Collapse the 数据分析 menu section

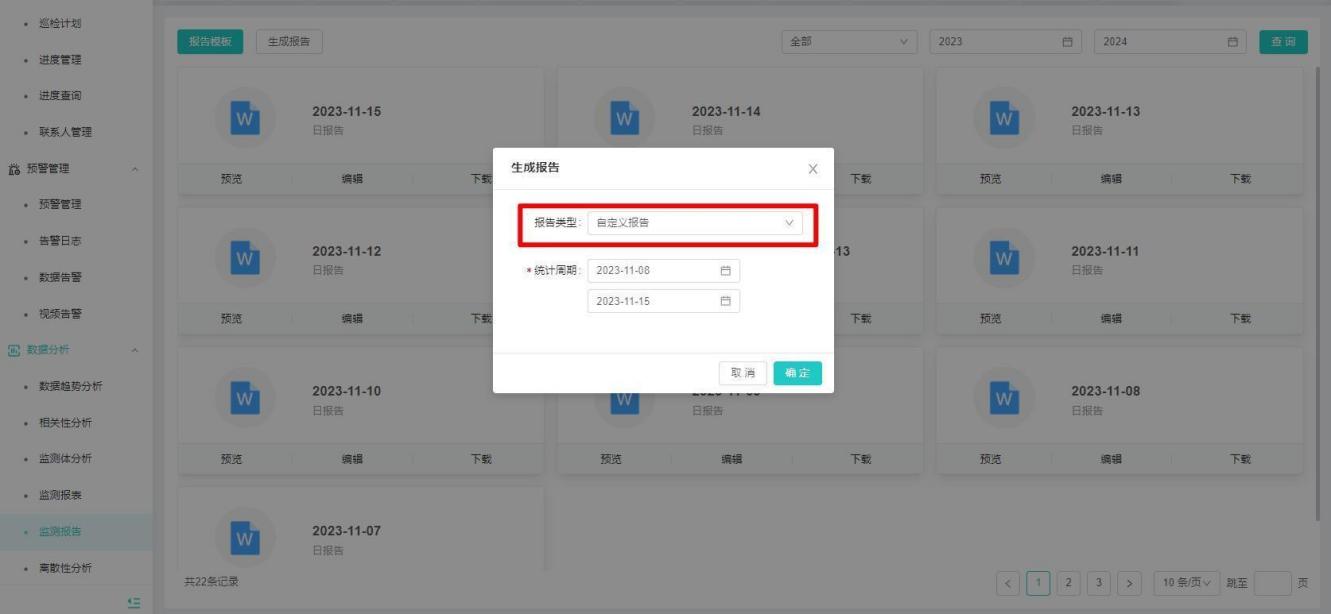point(135,350)
